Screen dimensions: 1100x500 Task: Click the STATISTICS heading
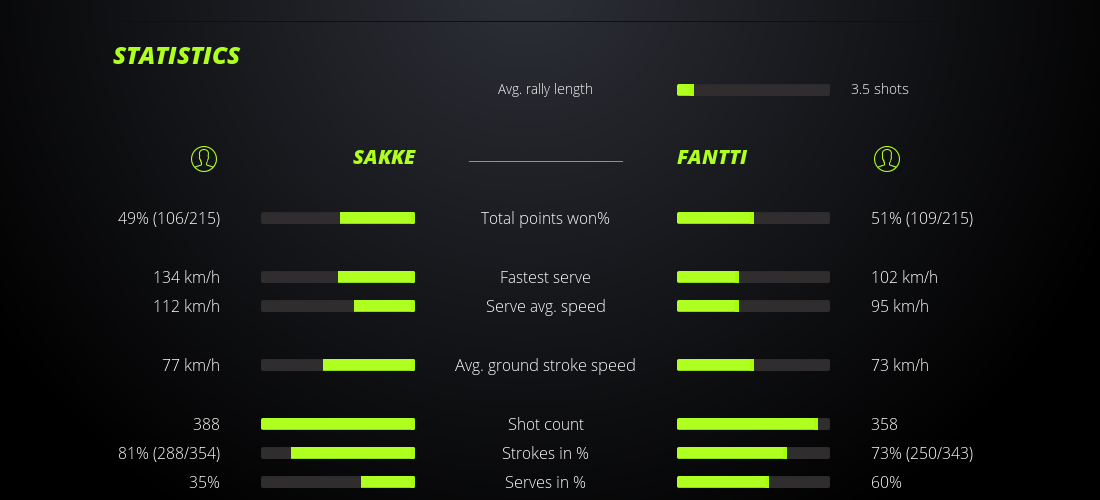(x=177, y=56)
